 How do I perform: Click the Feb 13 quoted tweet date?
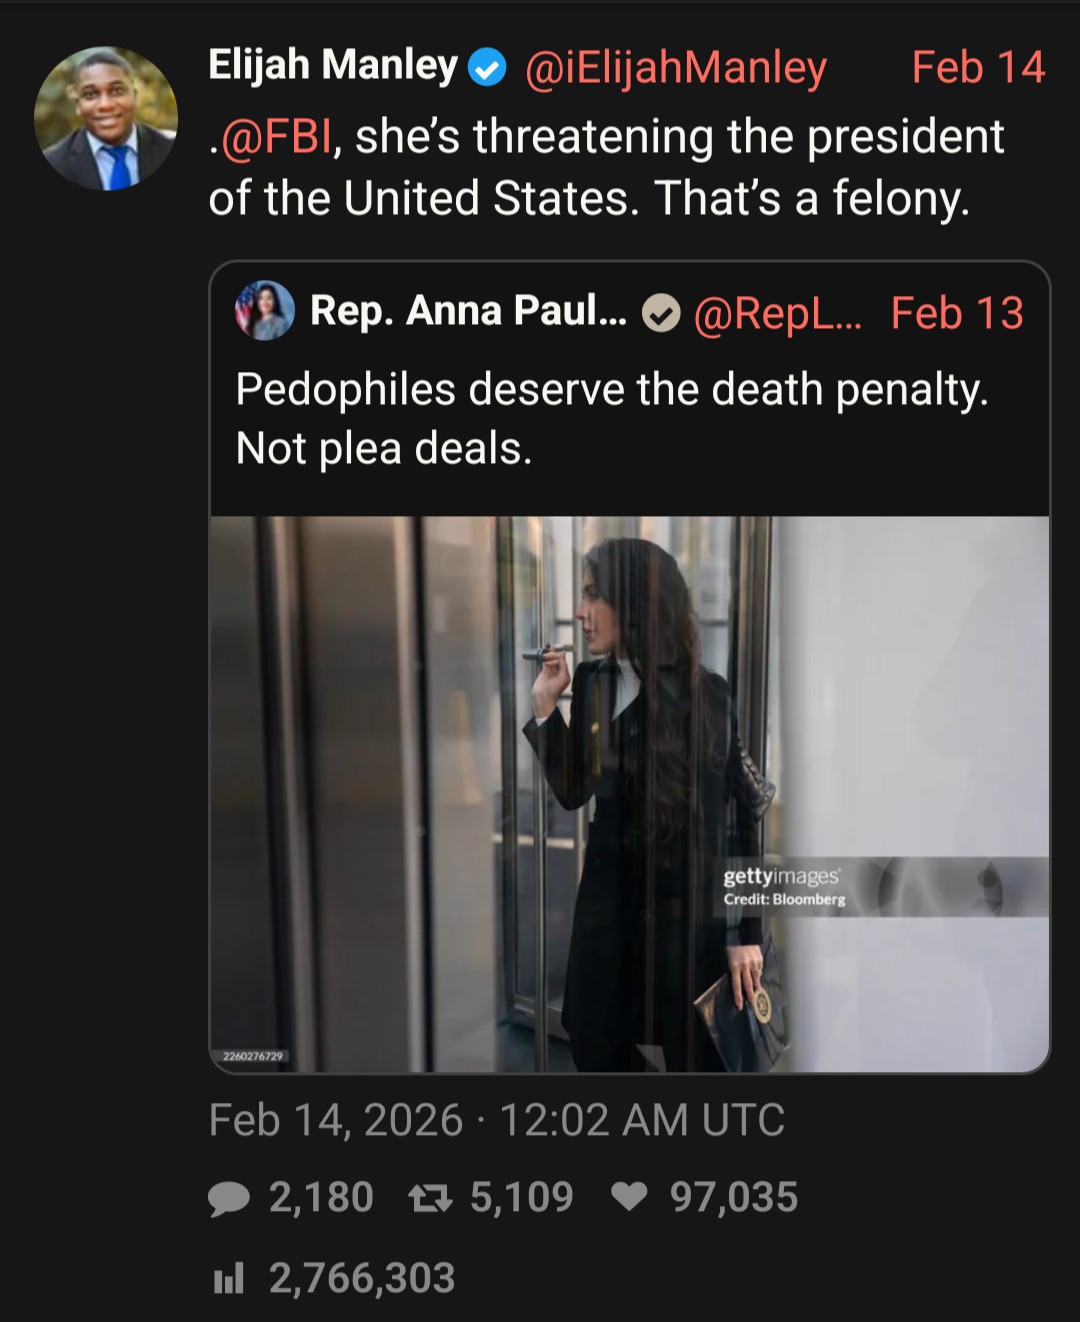(x=956, y=314)
